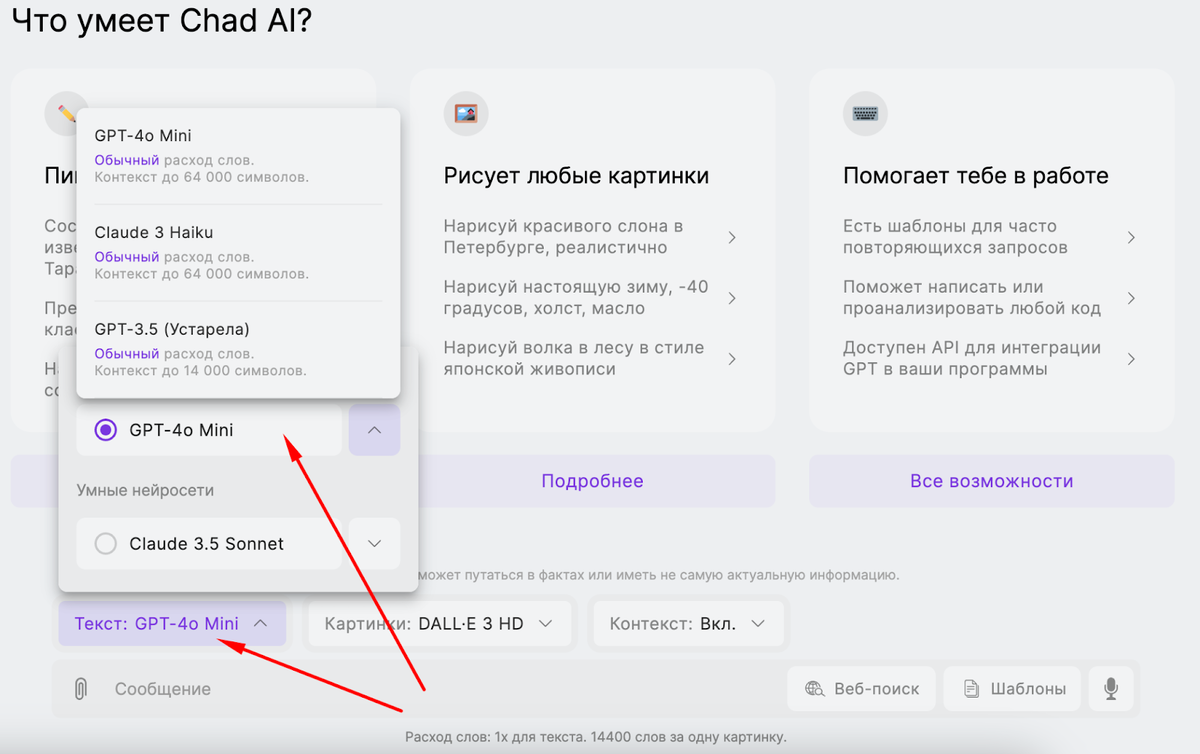This screenshot has width=1200, height=754.
Task: Click the arrow next to the winter prompt
Action: pos(732,298)
